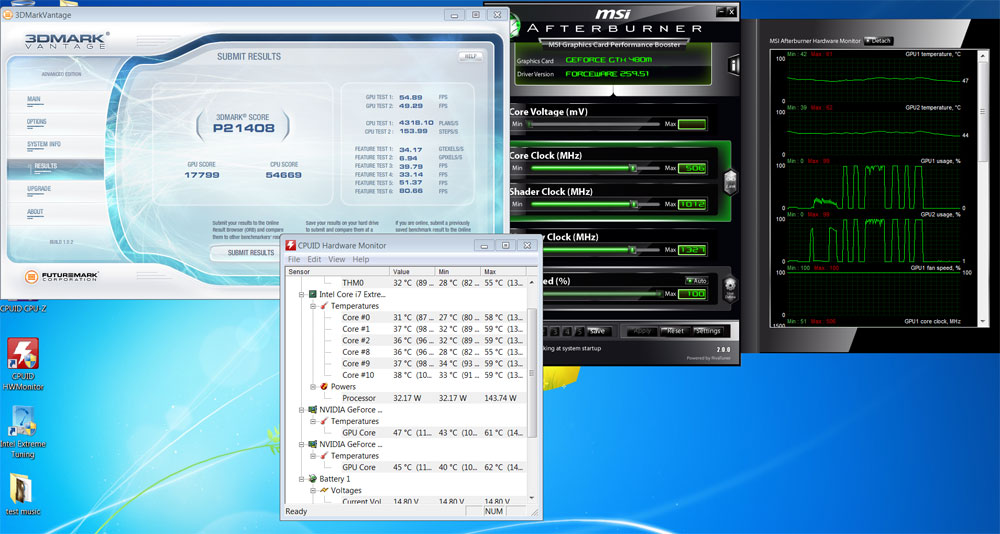The image size is (1000, 534).
Task: Click the Powers node flame icon
Action: tap(324, 387)
